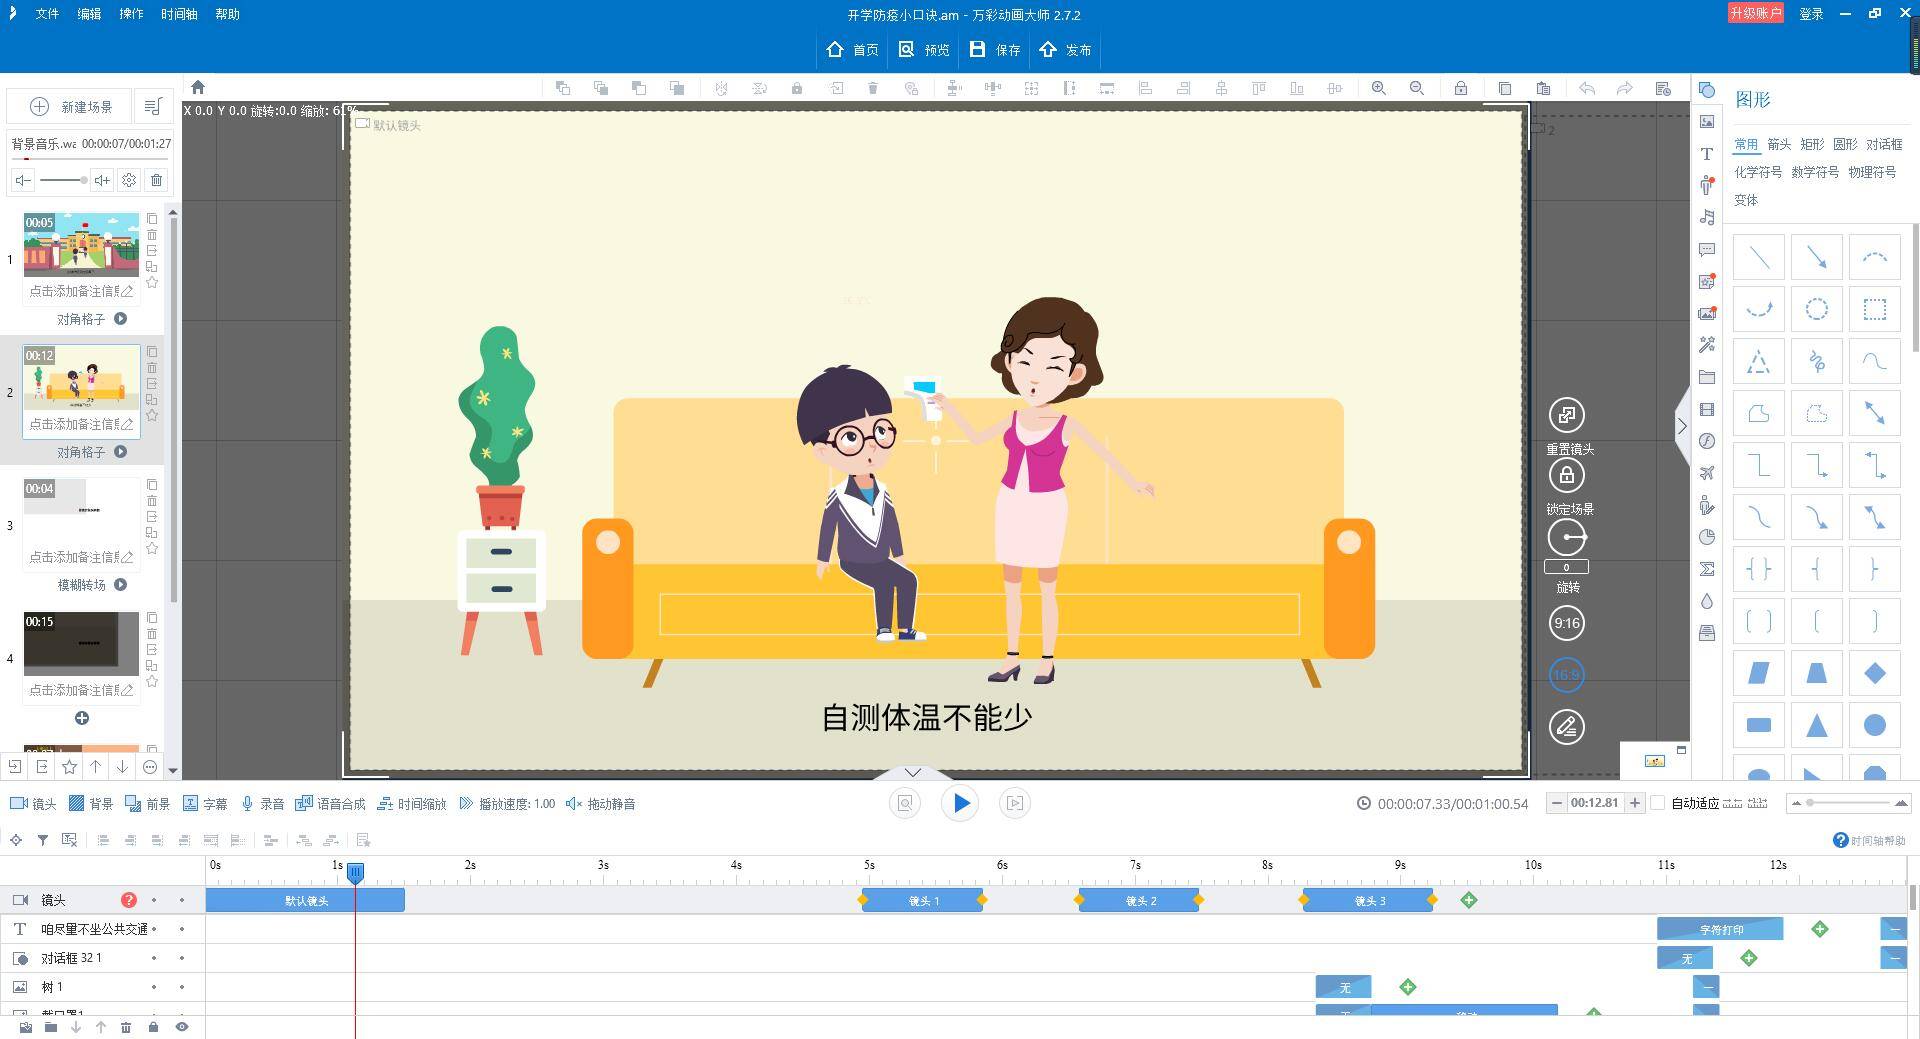
Task: Open the text tool in right sidebar
Action: 1707,154
